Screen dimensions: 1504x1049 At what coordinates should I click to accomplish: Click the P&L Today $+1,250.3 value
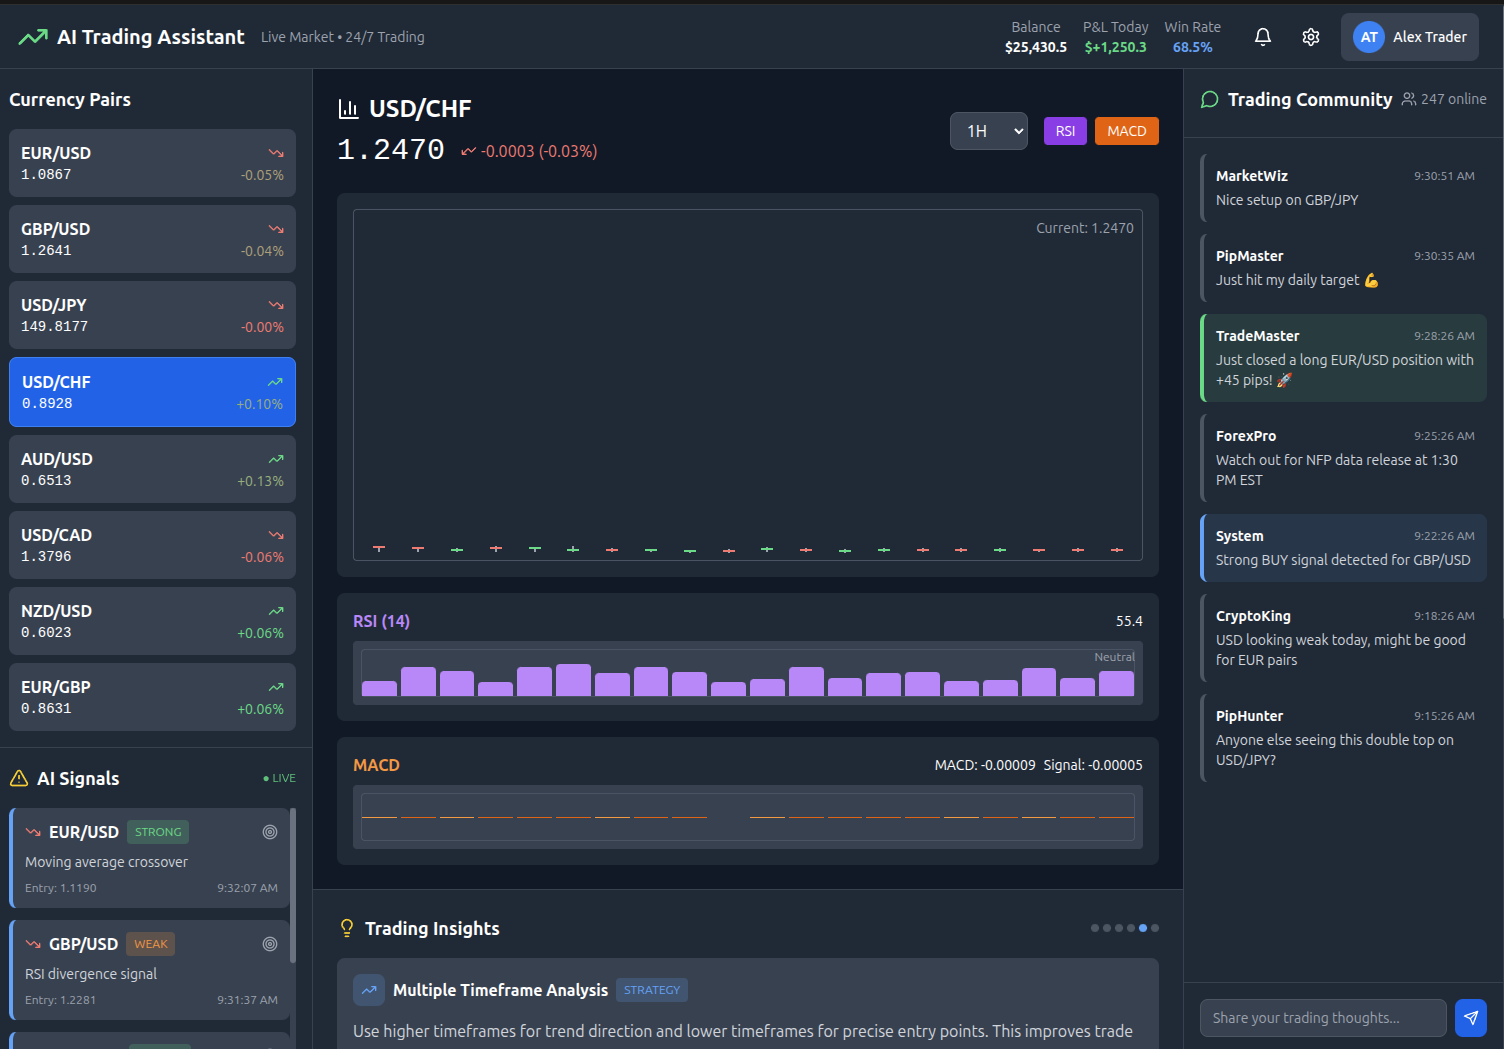coord(1116,47)
